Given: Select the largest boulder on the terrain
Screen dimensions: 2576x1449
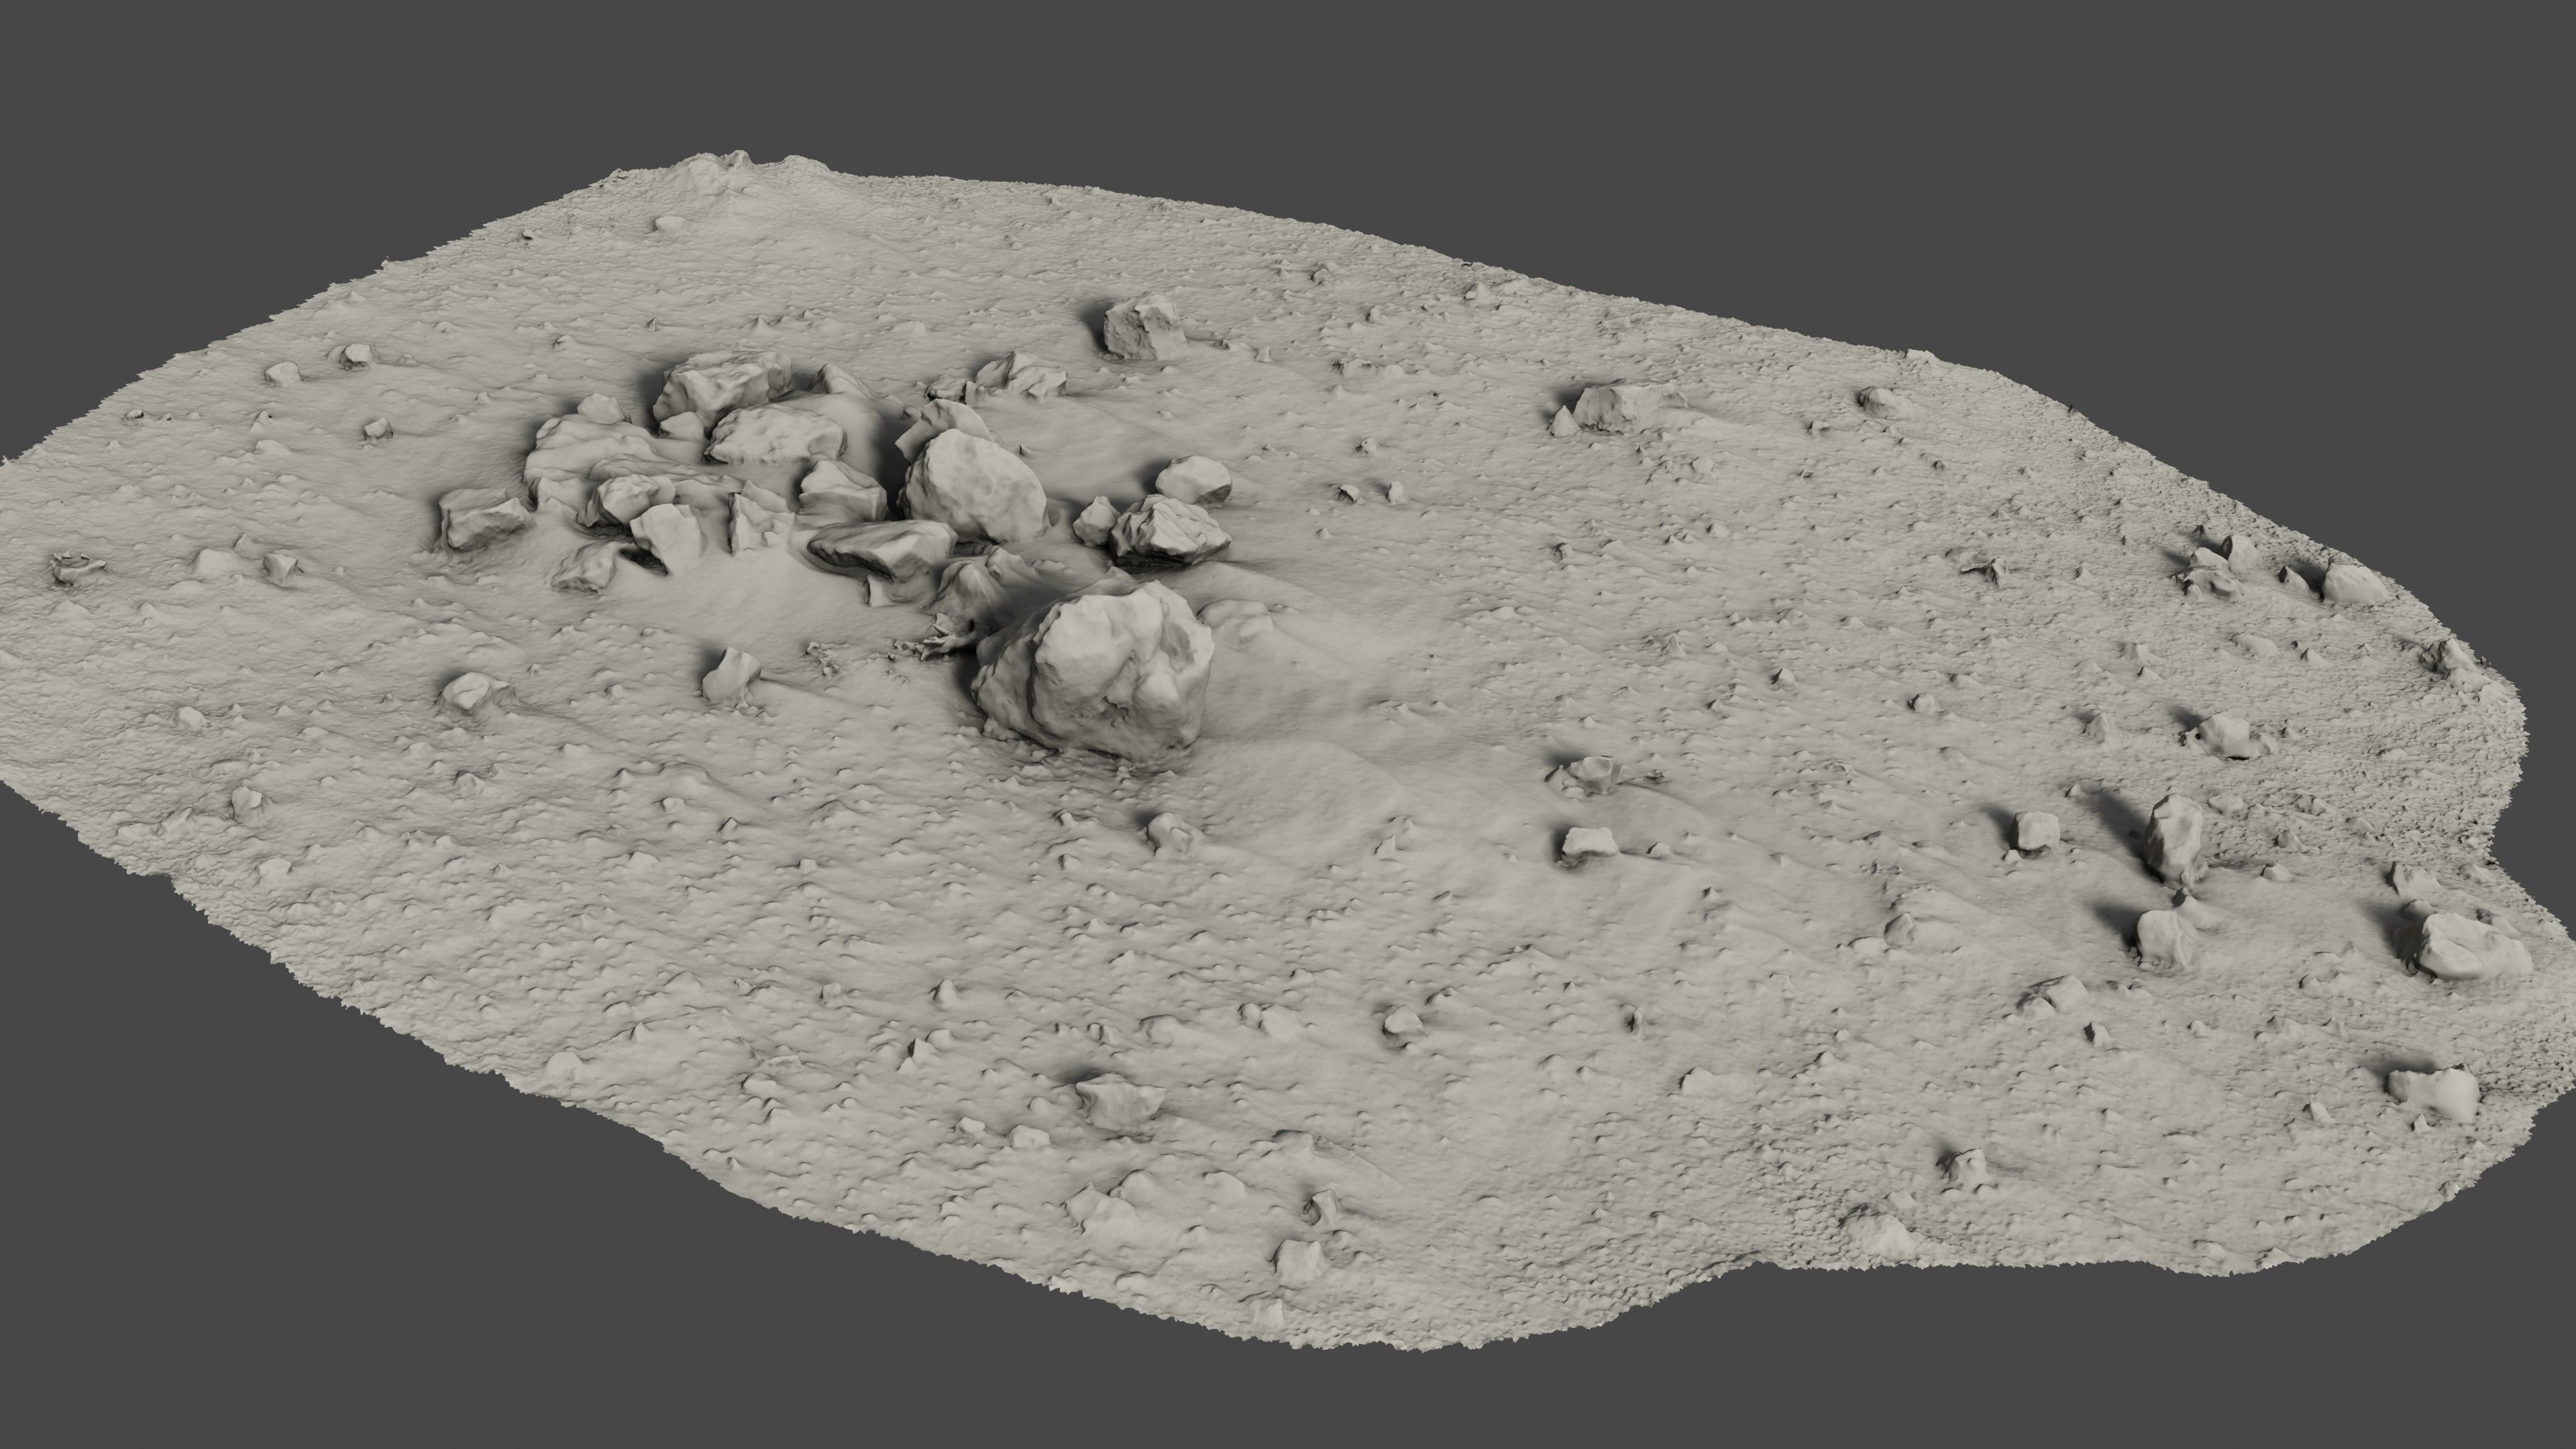Looking at the screenshot, I should point(1095,670).
